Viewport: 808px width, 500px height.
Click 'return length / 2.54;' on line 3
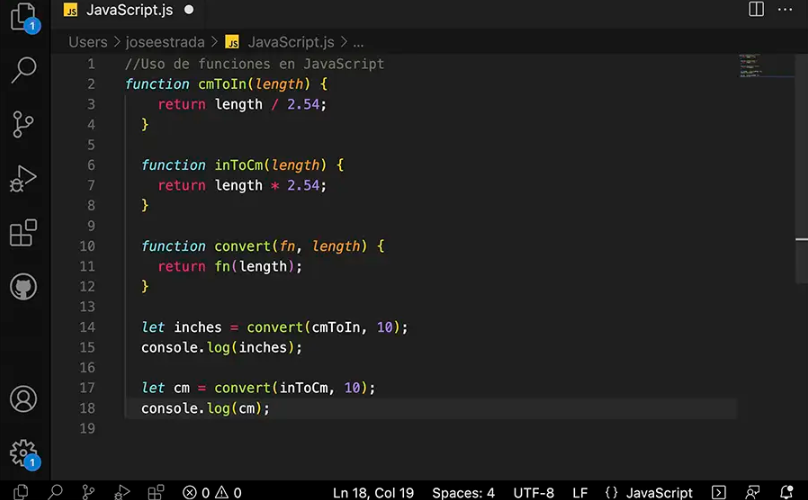pyautogui.click(x=242, y=105)
